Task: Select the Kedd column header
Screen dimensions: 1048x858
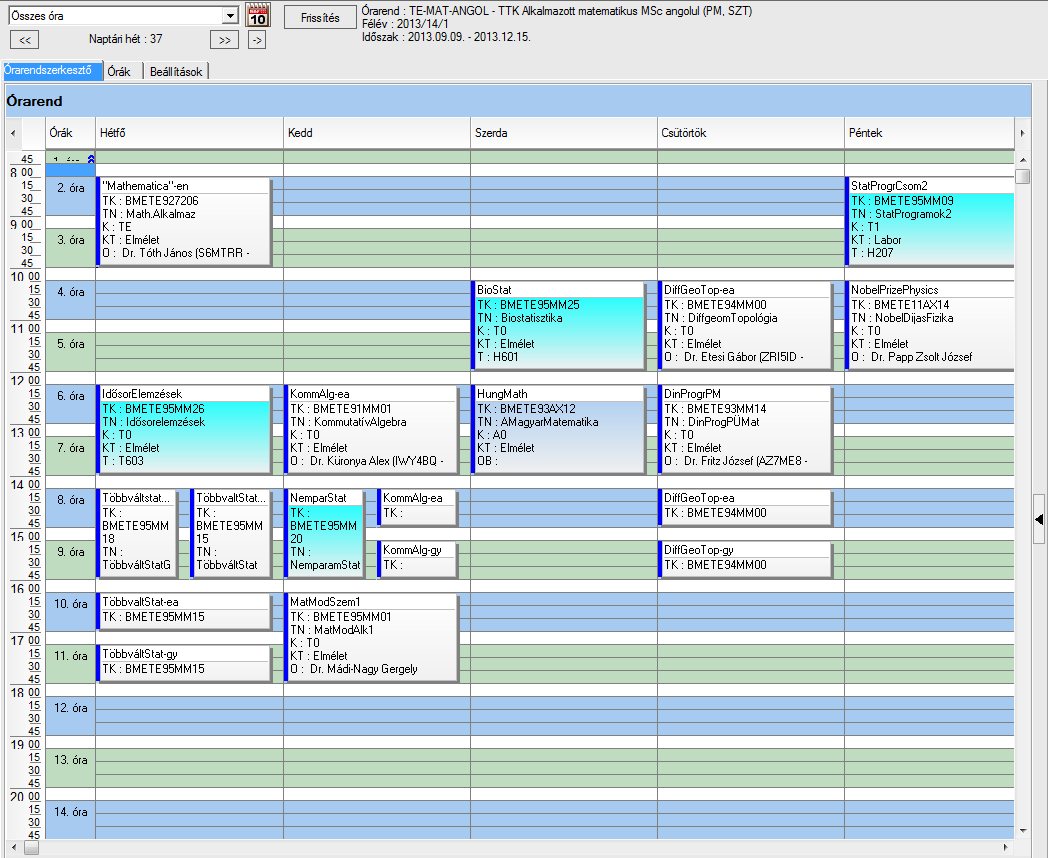Action: click(x=377, y=133)
